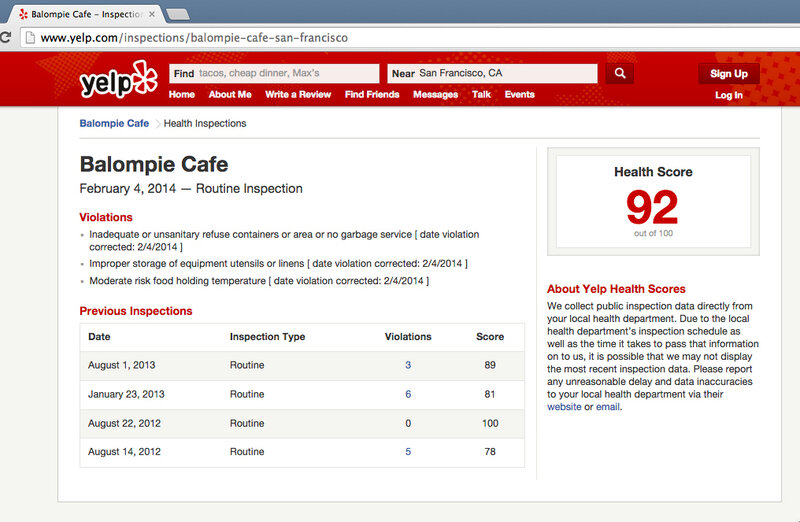Click the February 4, 2014 — Routine Inspection line
This screenshot has height=522, width=800.
[191, 189]
